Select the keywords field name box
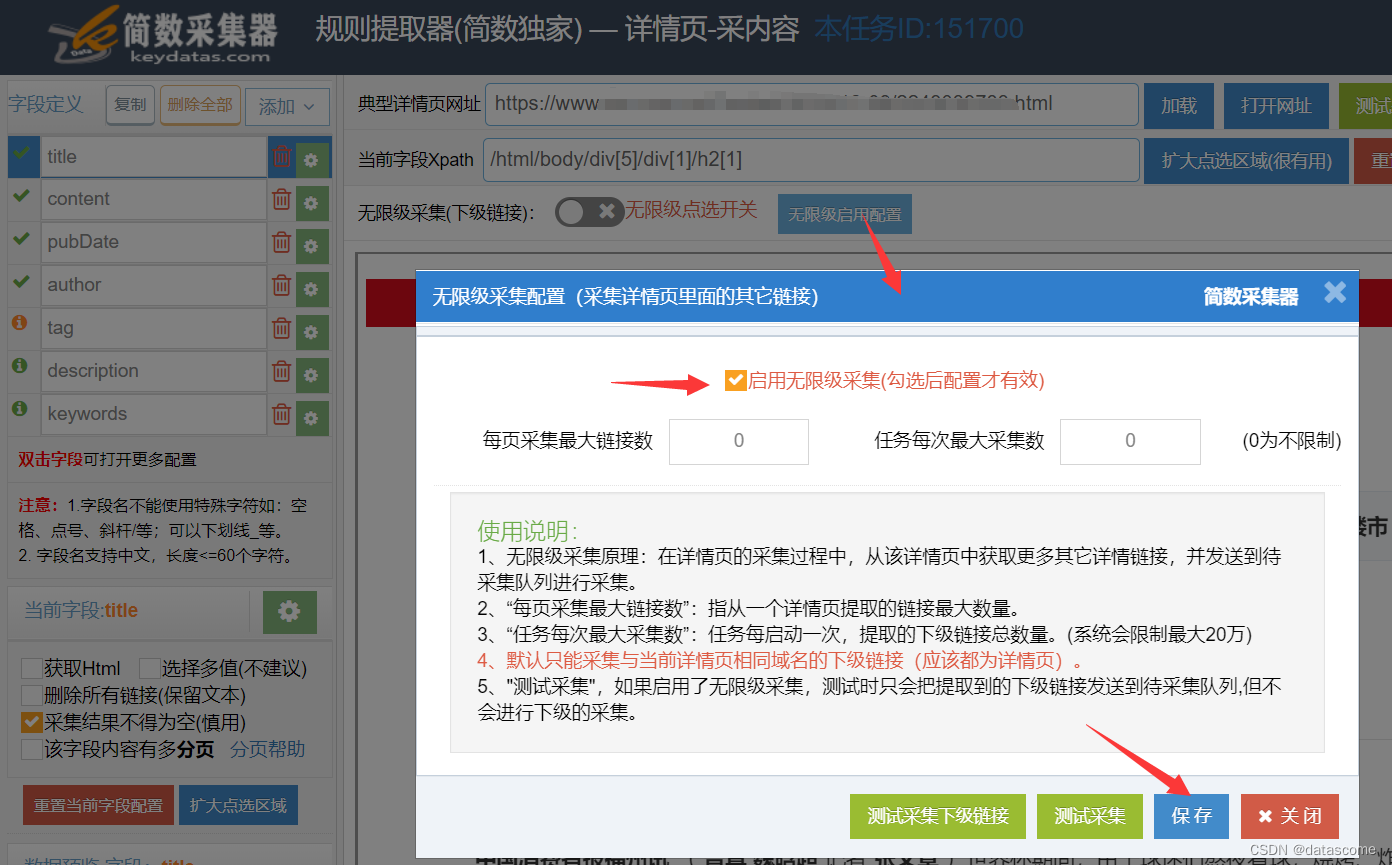The height and width of the screenshot is (865, 1392). coord(154,414)
